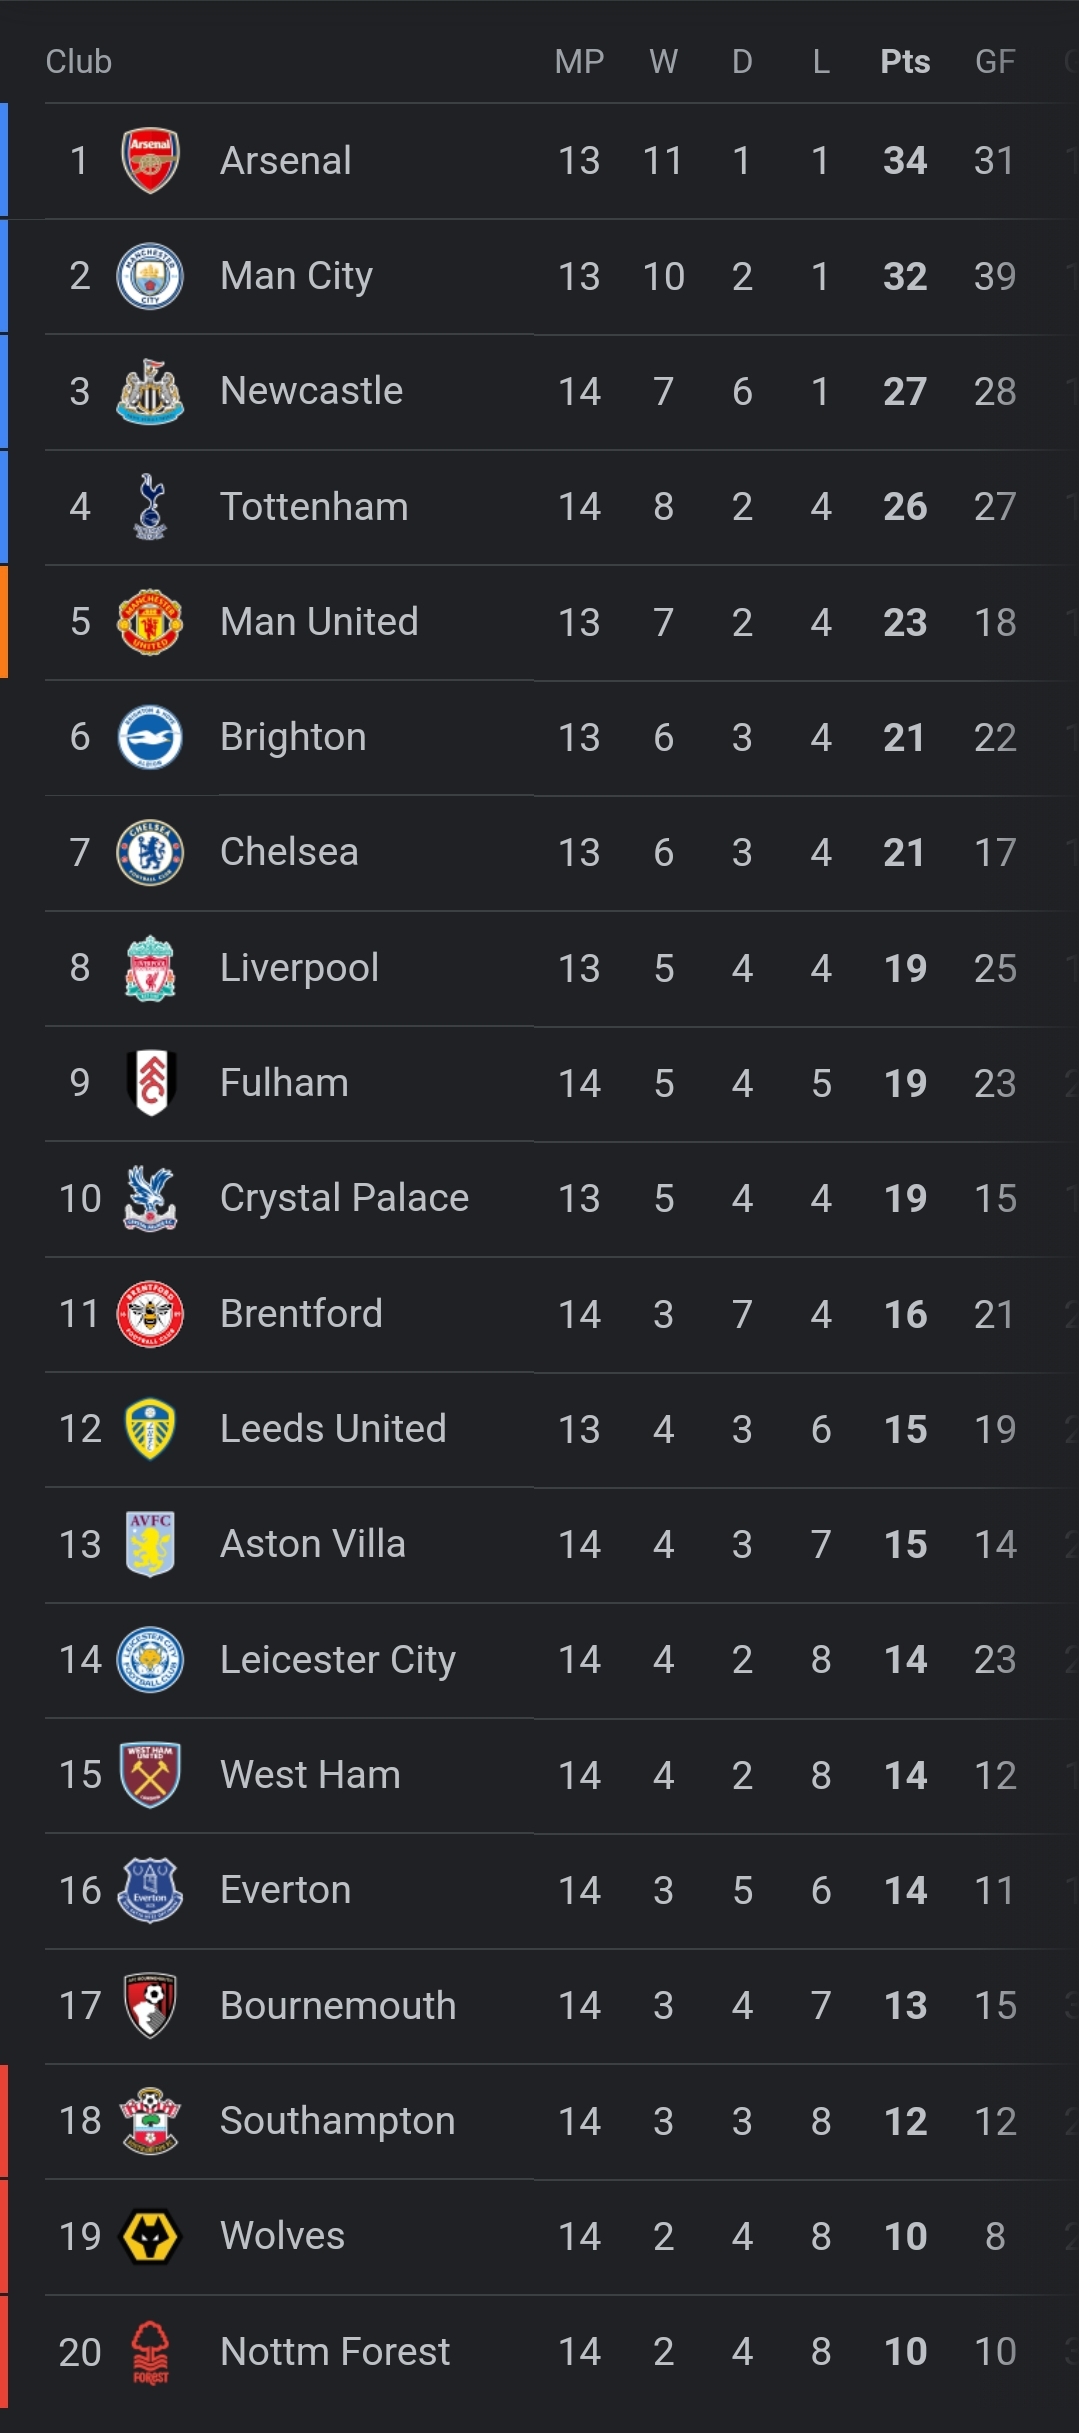Select the GF column header
The image size is (1079, 2433).
pyautogui.click(x=995, y=62)
